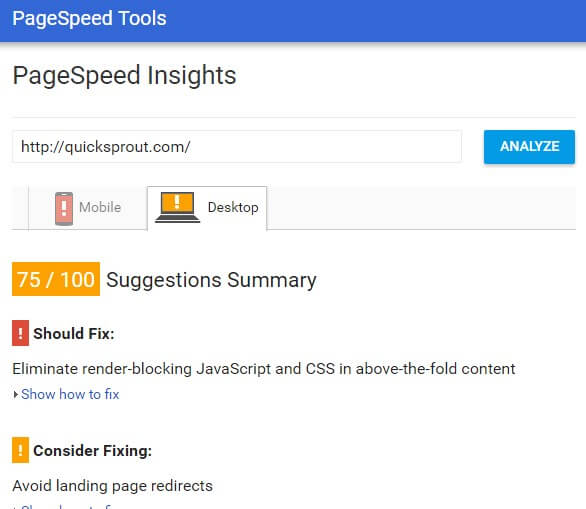The width and height of the screenshot is (586, 509).
Task: Click the Consider Fixing label
Action: coord(93,451)
